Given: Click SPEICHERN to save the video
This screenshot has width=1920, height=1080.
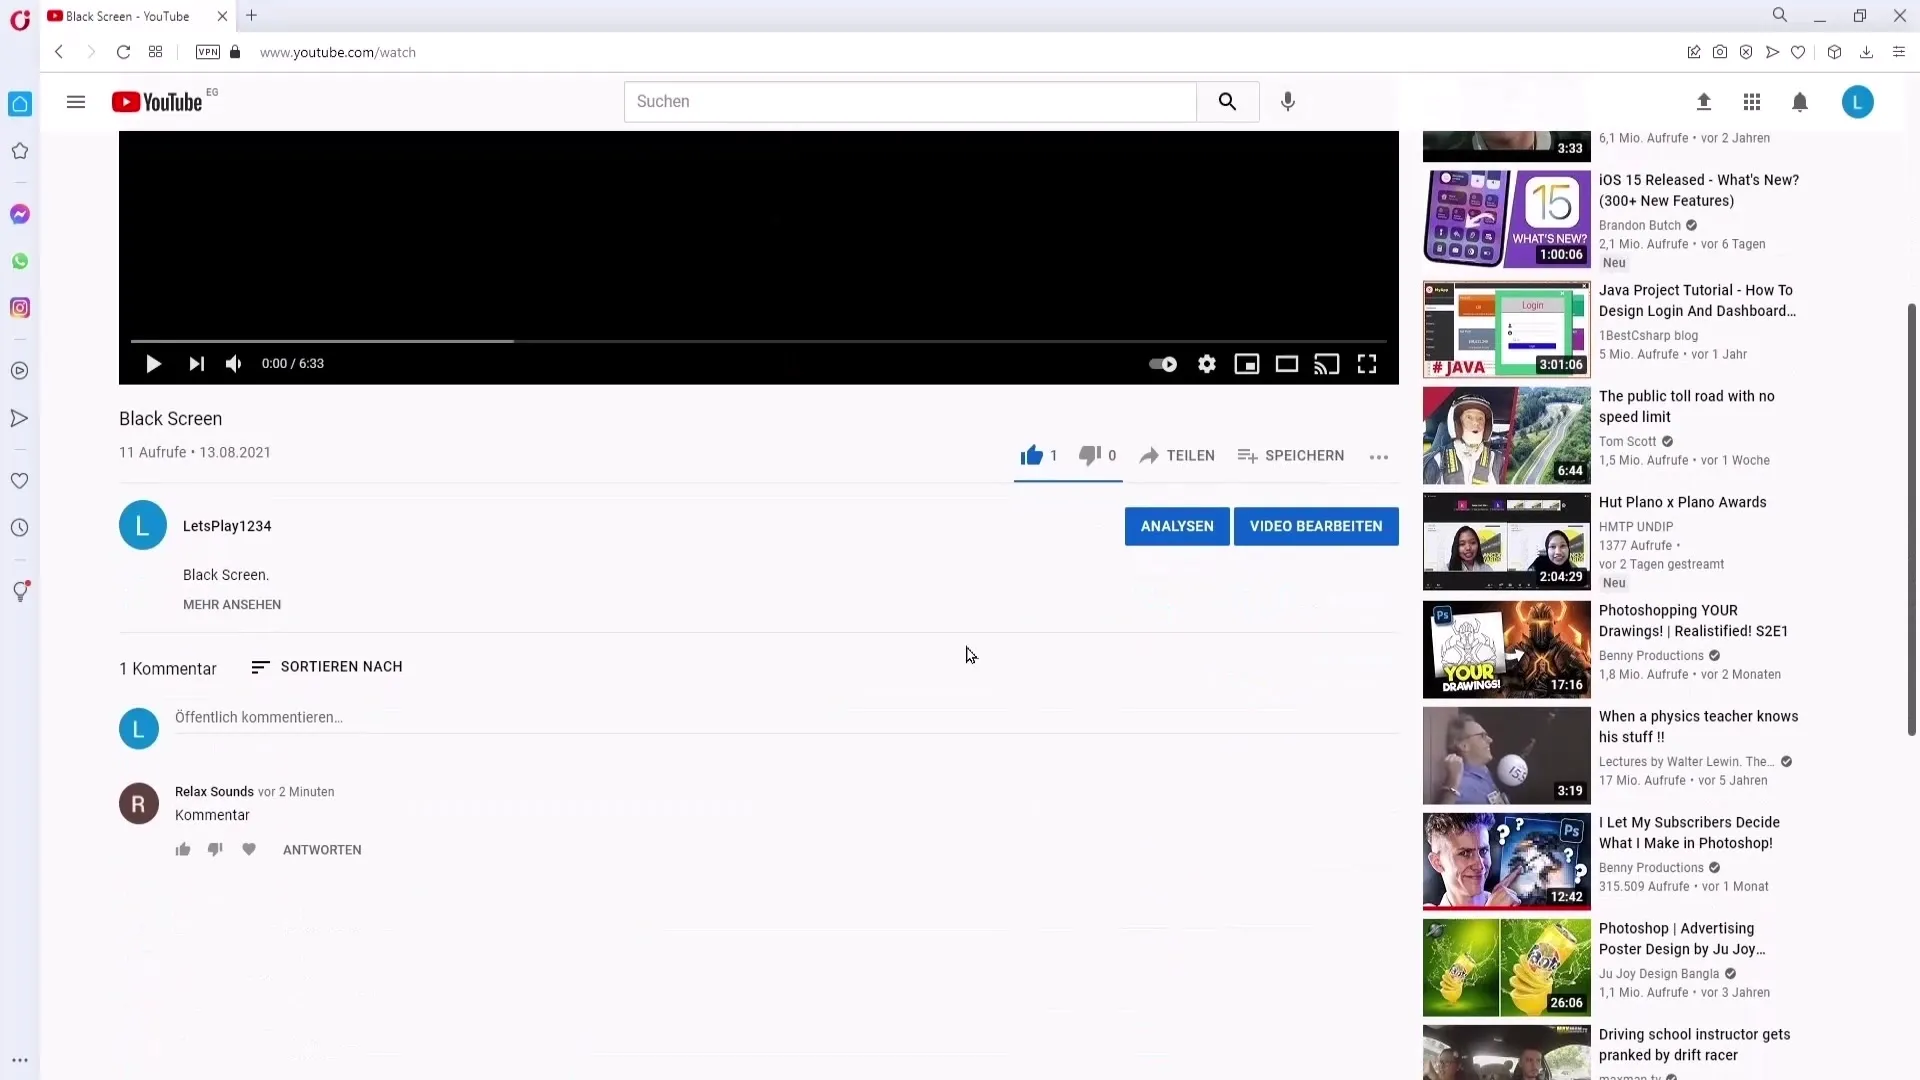Looking at the screenshot, I should 1292,455.
